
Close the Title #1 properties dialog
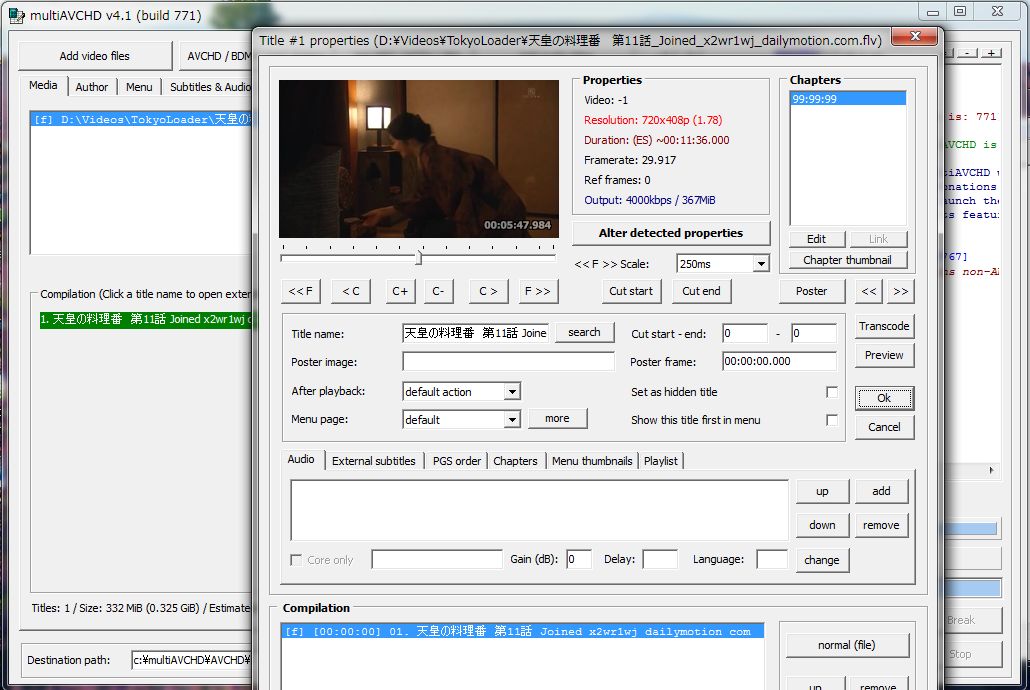tap(915, 36)
